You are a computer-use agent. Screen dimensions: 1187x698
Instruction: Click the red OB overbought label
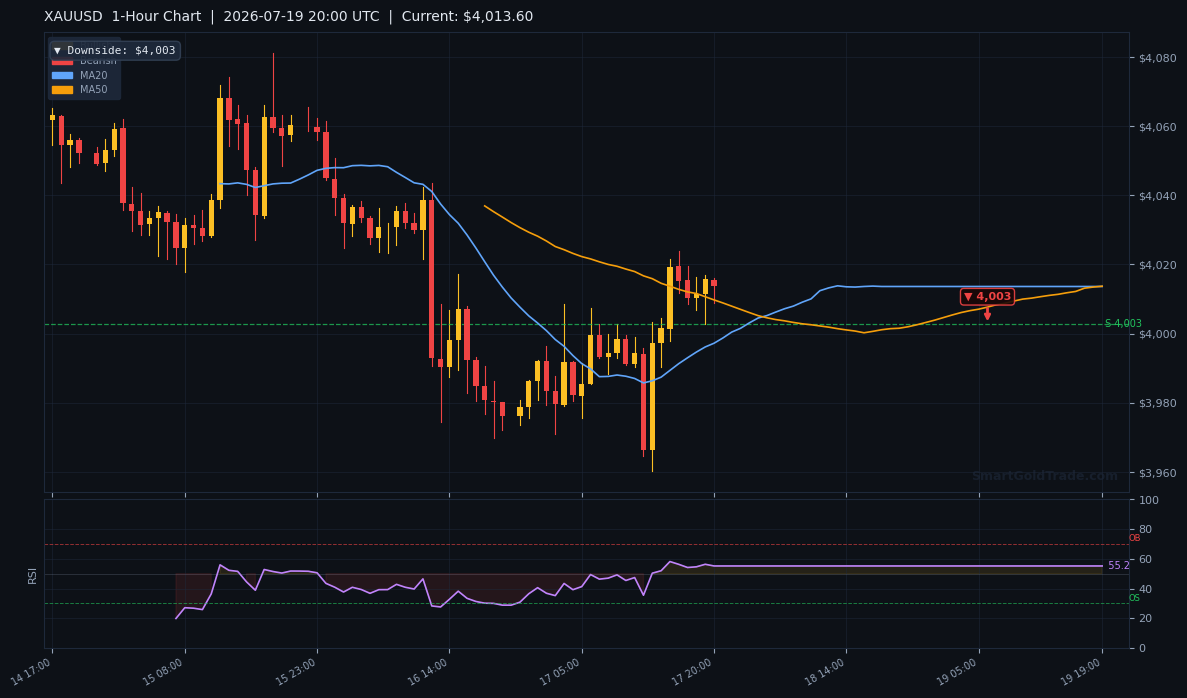(1134, 538)
